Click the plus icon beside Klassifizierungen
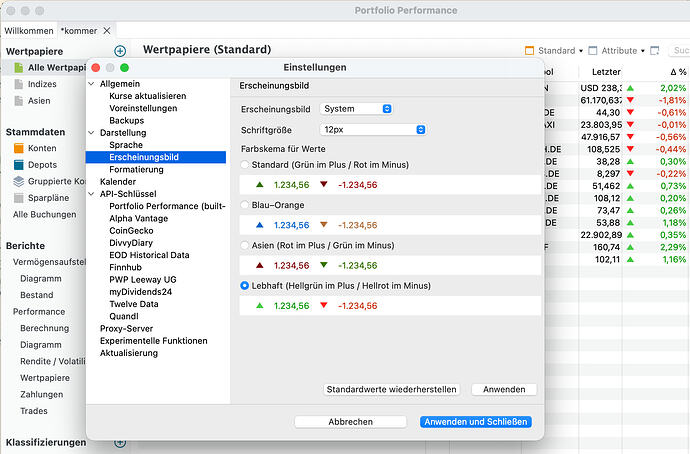The height and width of the screenshot is (454, 690). click(120, 442)
